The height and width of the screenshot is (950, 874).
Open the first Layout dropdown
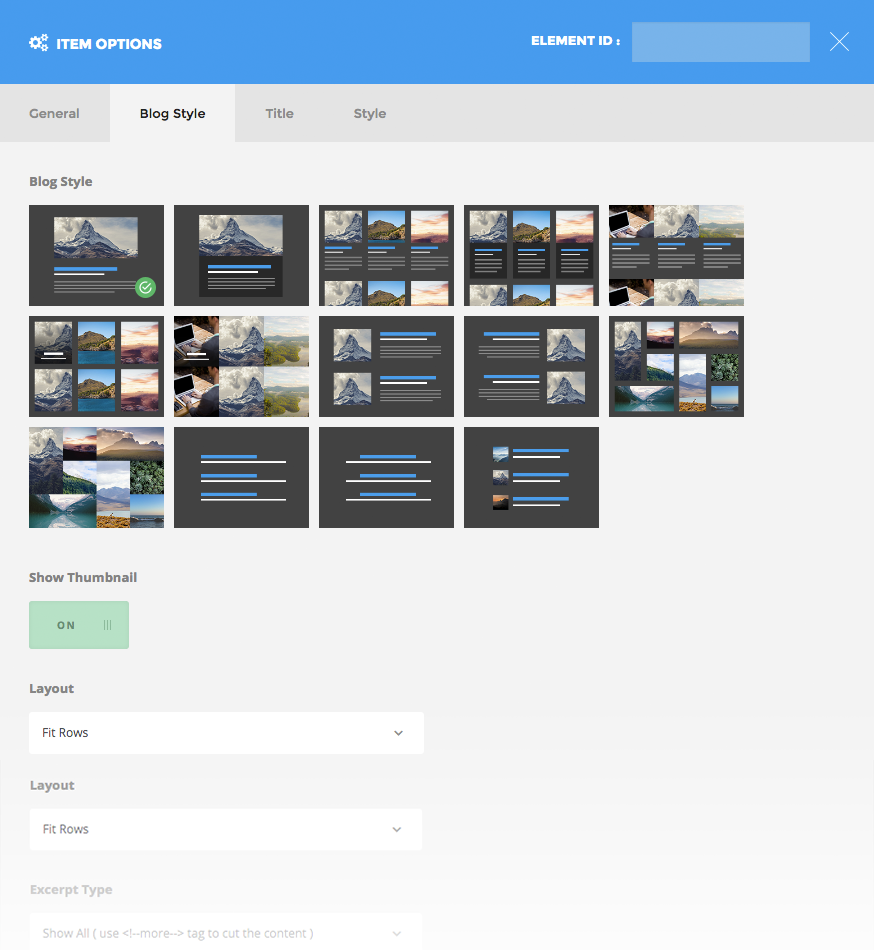tap(226, 733)
